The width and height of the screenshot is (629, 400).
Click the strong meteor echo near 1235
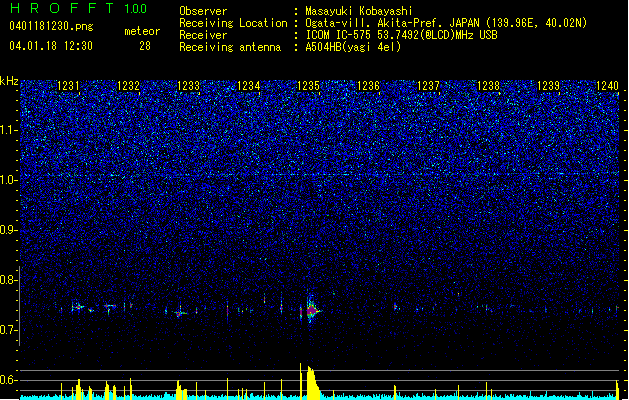(311, 311)
